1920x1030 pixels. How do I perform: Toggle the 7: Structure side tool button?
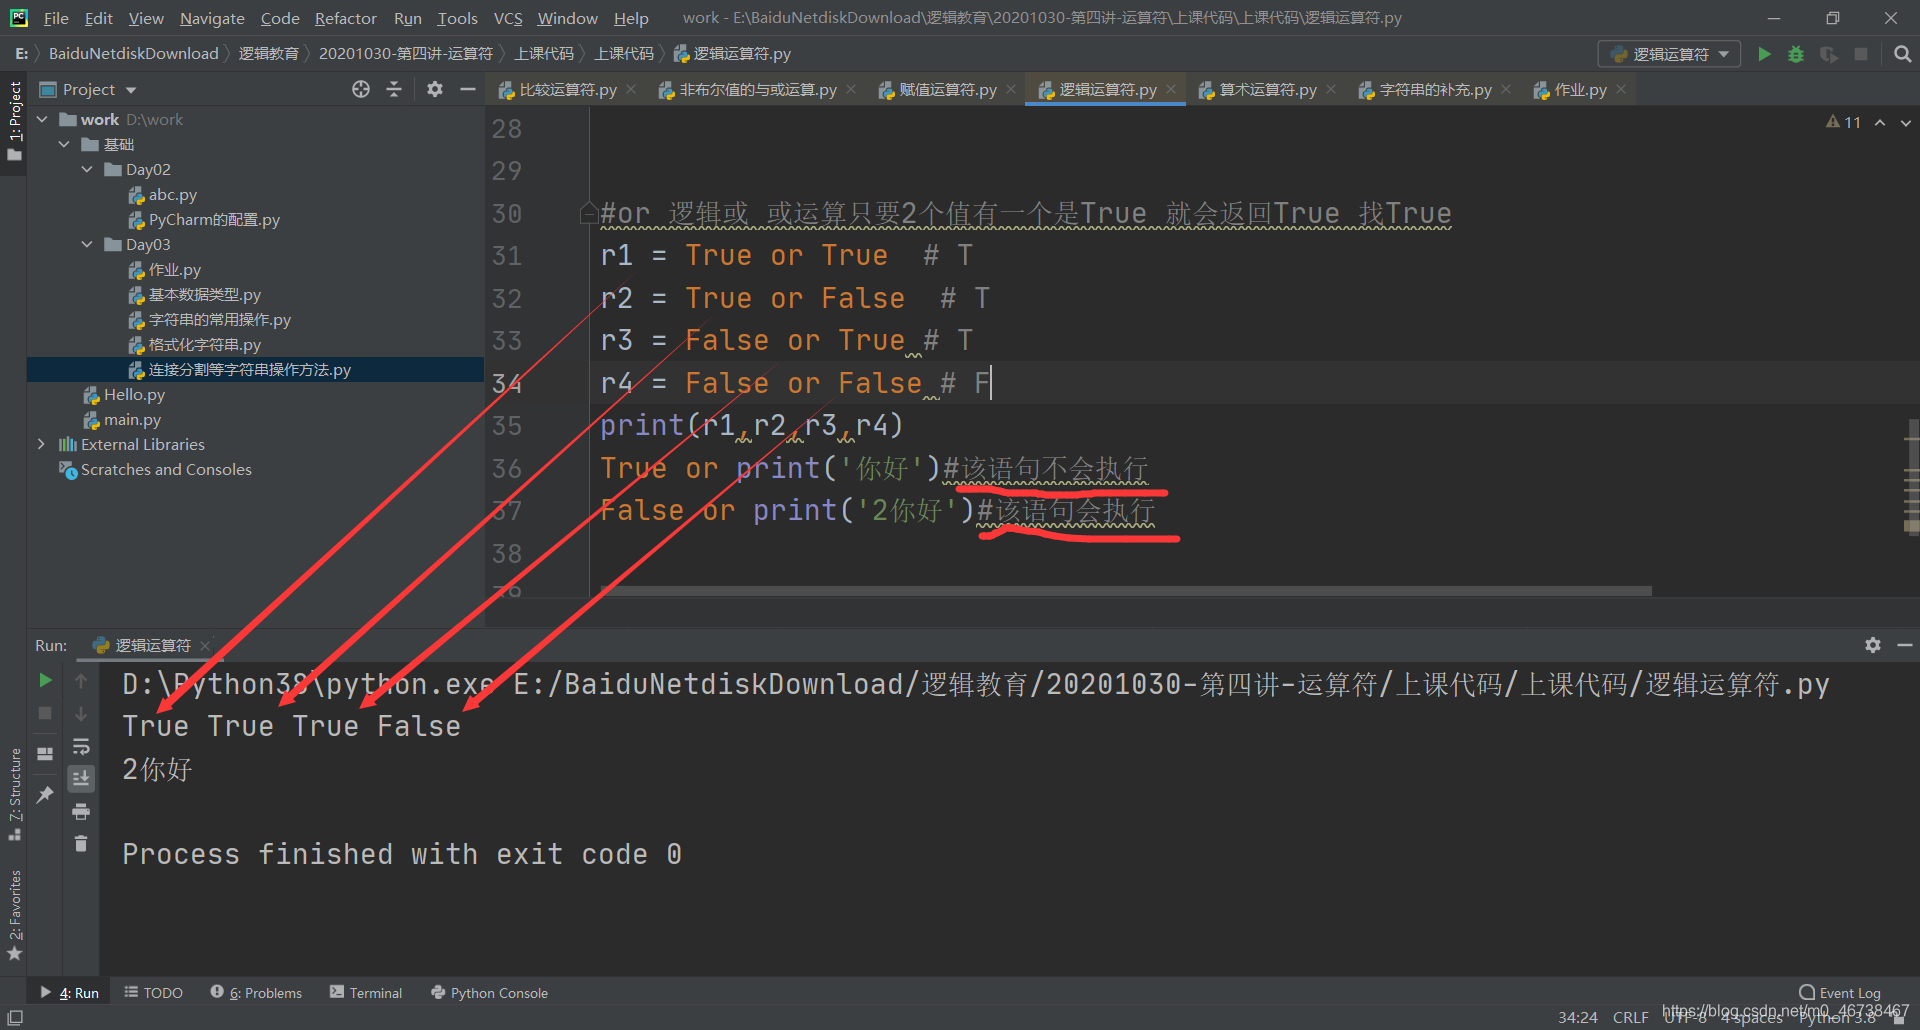click(14, 795)
